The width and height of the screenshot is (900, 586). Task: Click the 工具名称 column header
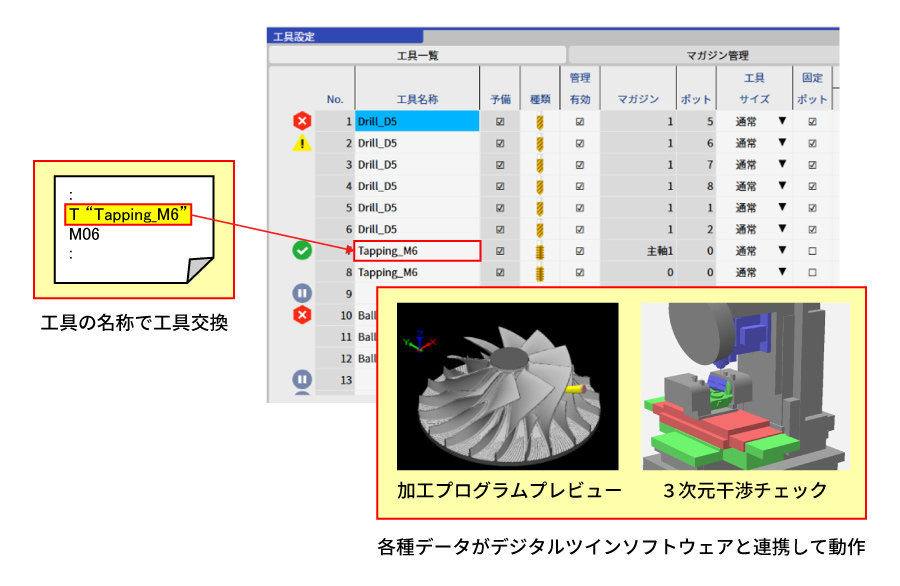(417, 99)
